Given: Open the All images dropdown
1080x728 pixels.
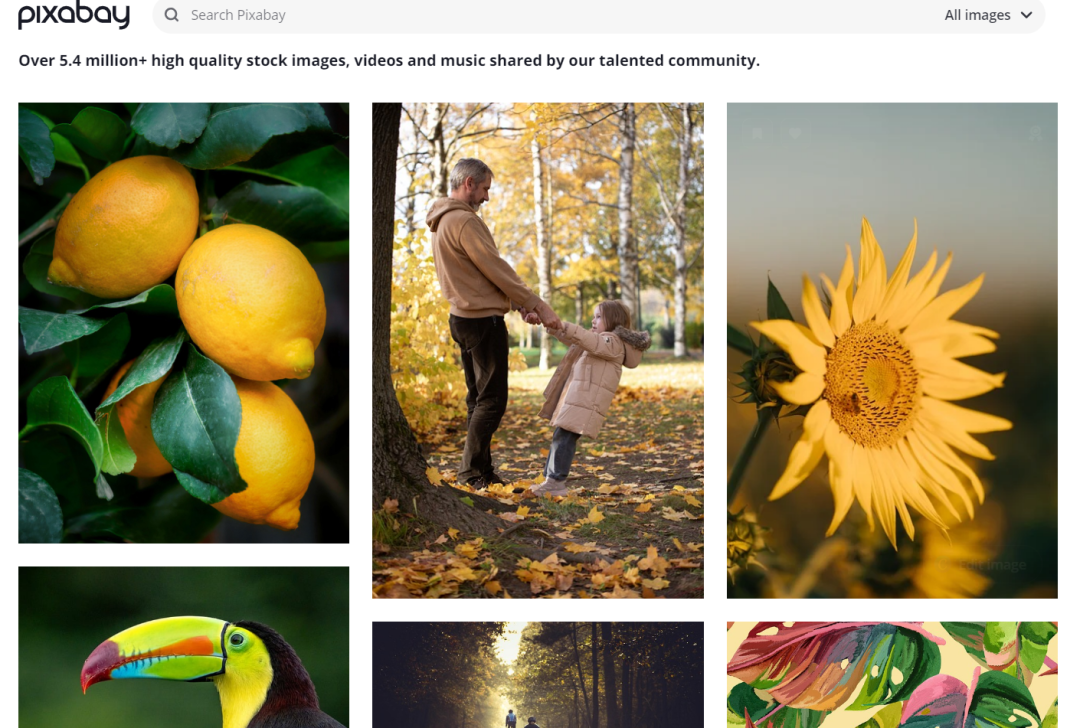Looking at the screenshot, I should point(988,14).
